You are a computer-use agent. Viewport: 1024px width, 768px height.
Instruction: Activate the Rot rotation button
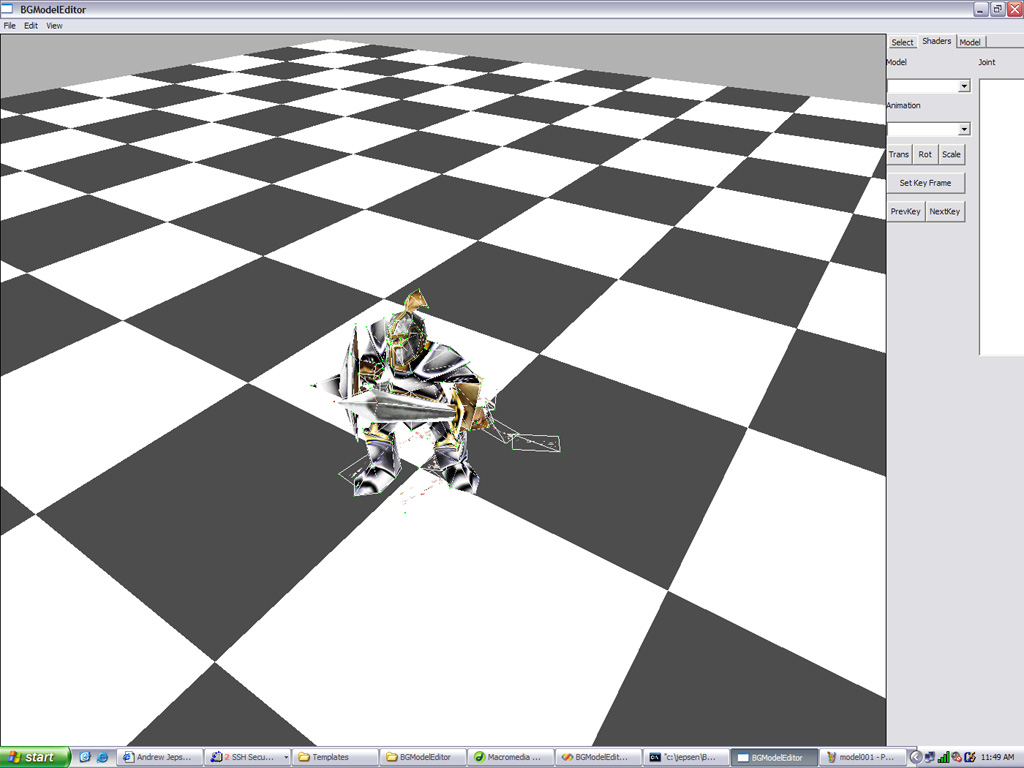(x=925, y=155)
